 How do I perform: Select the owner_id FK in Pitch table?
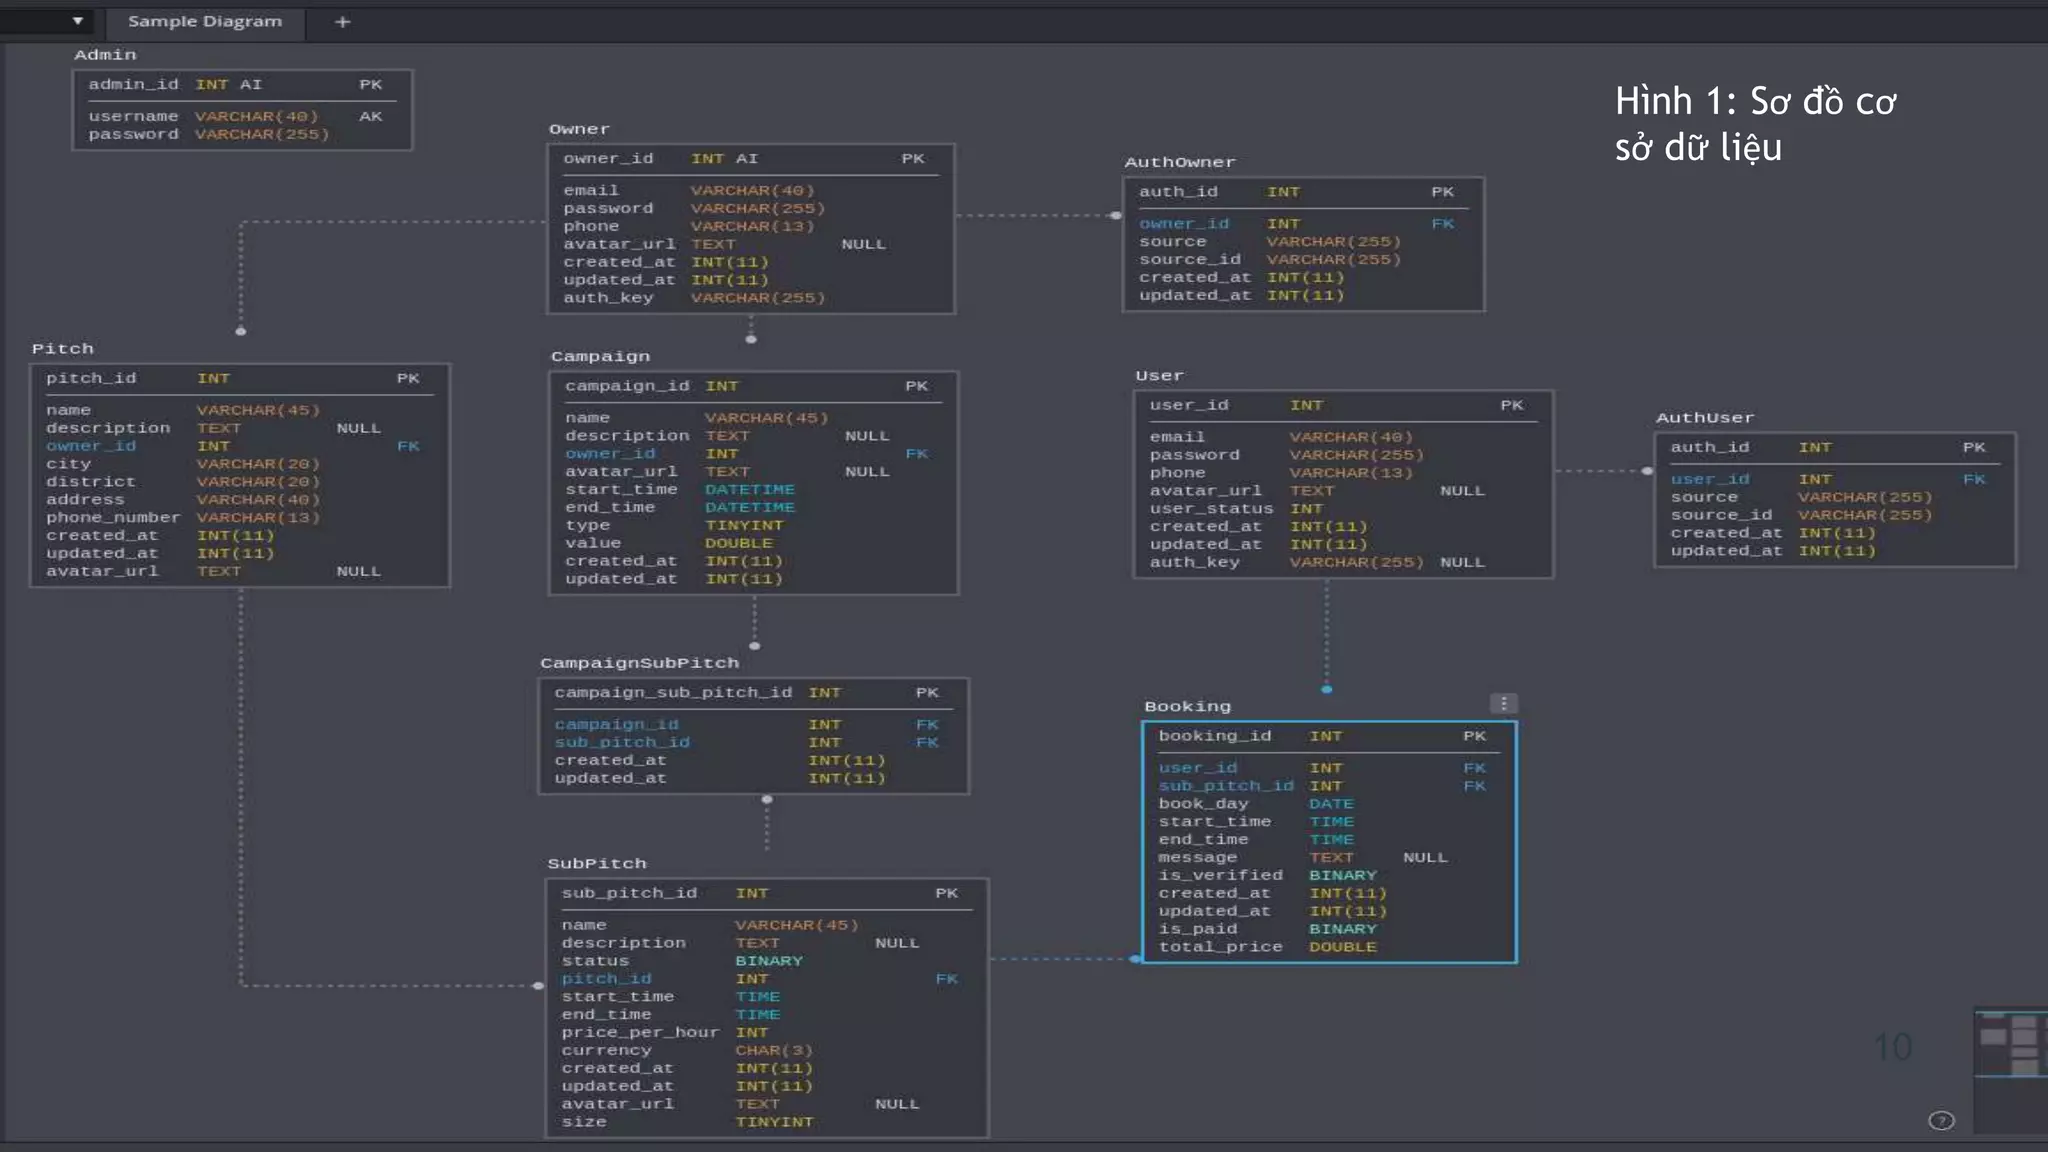click(x=91, y=446)
